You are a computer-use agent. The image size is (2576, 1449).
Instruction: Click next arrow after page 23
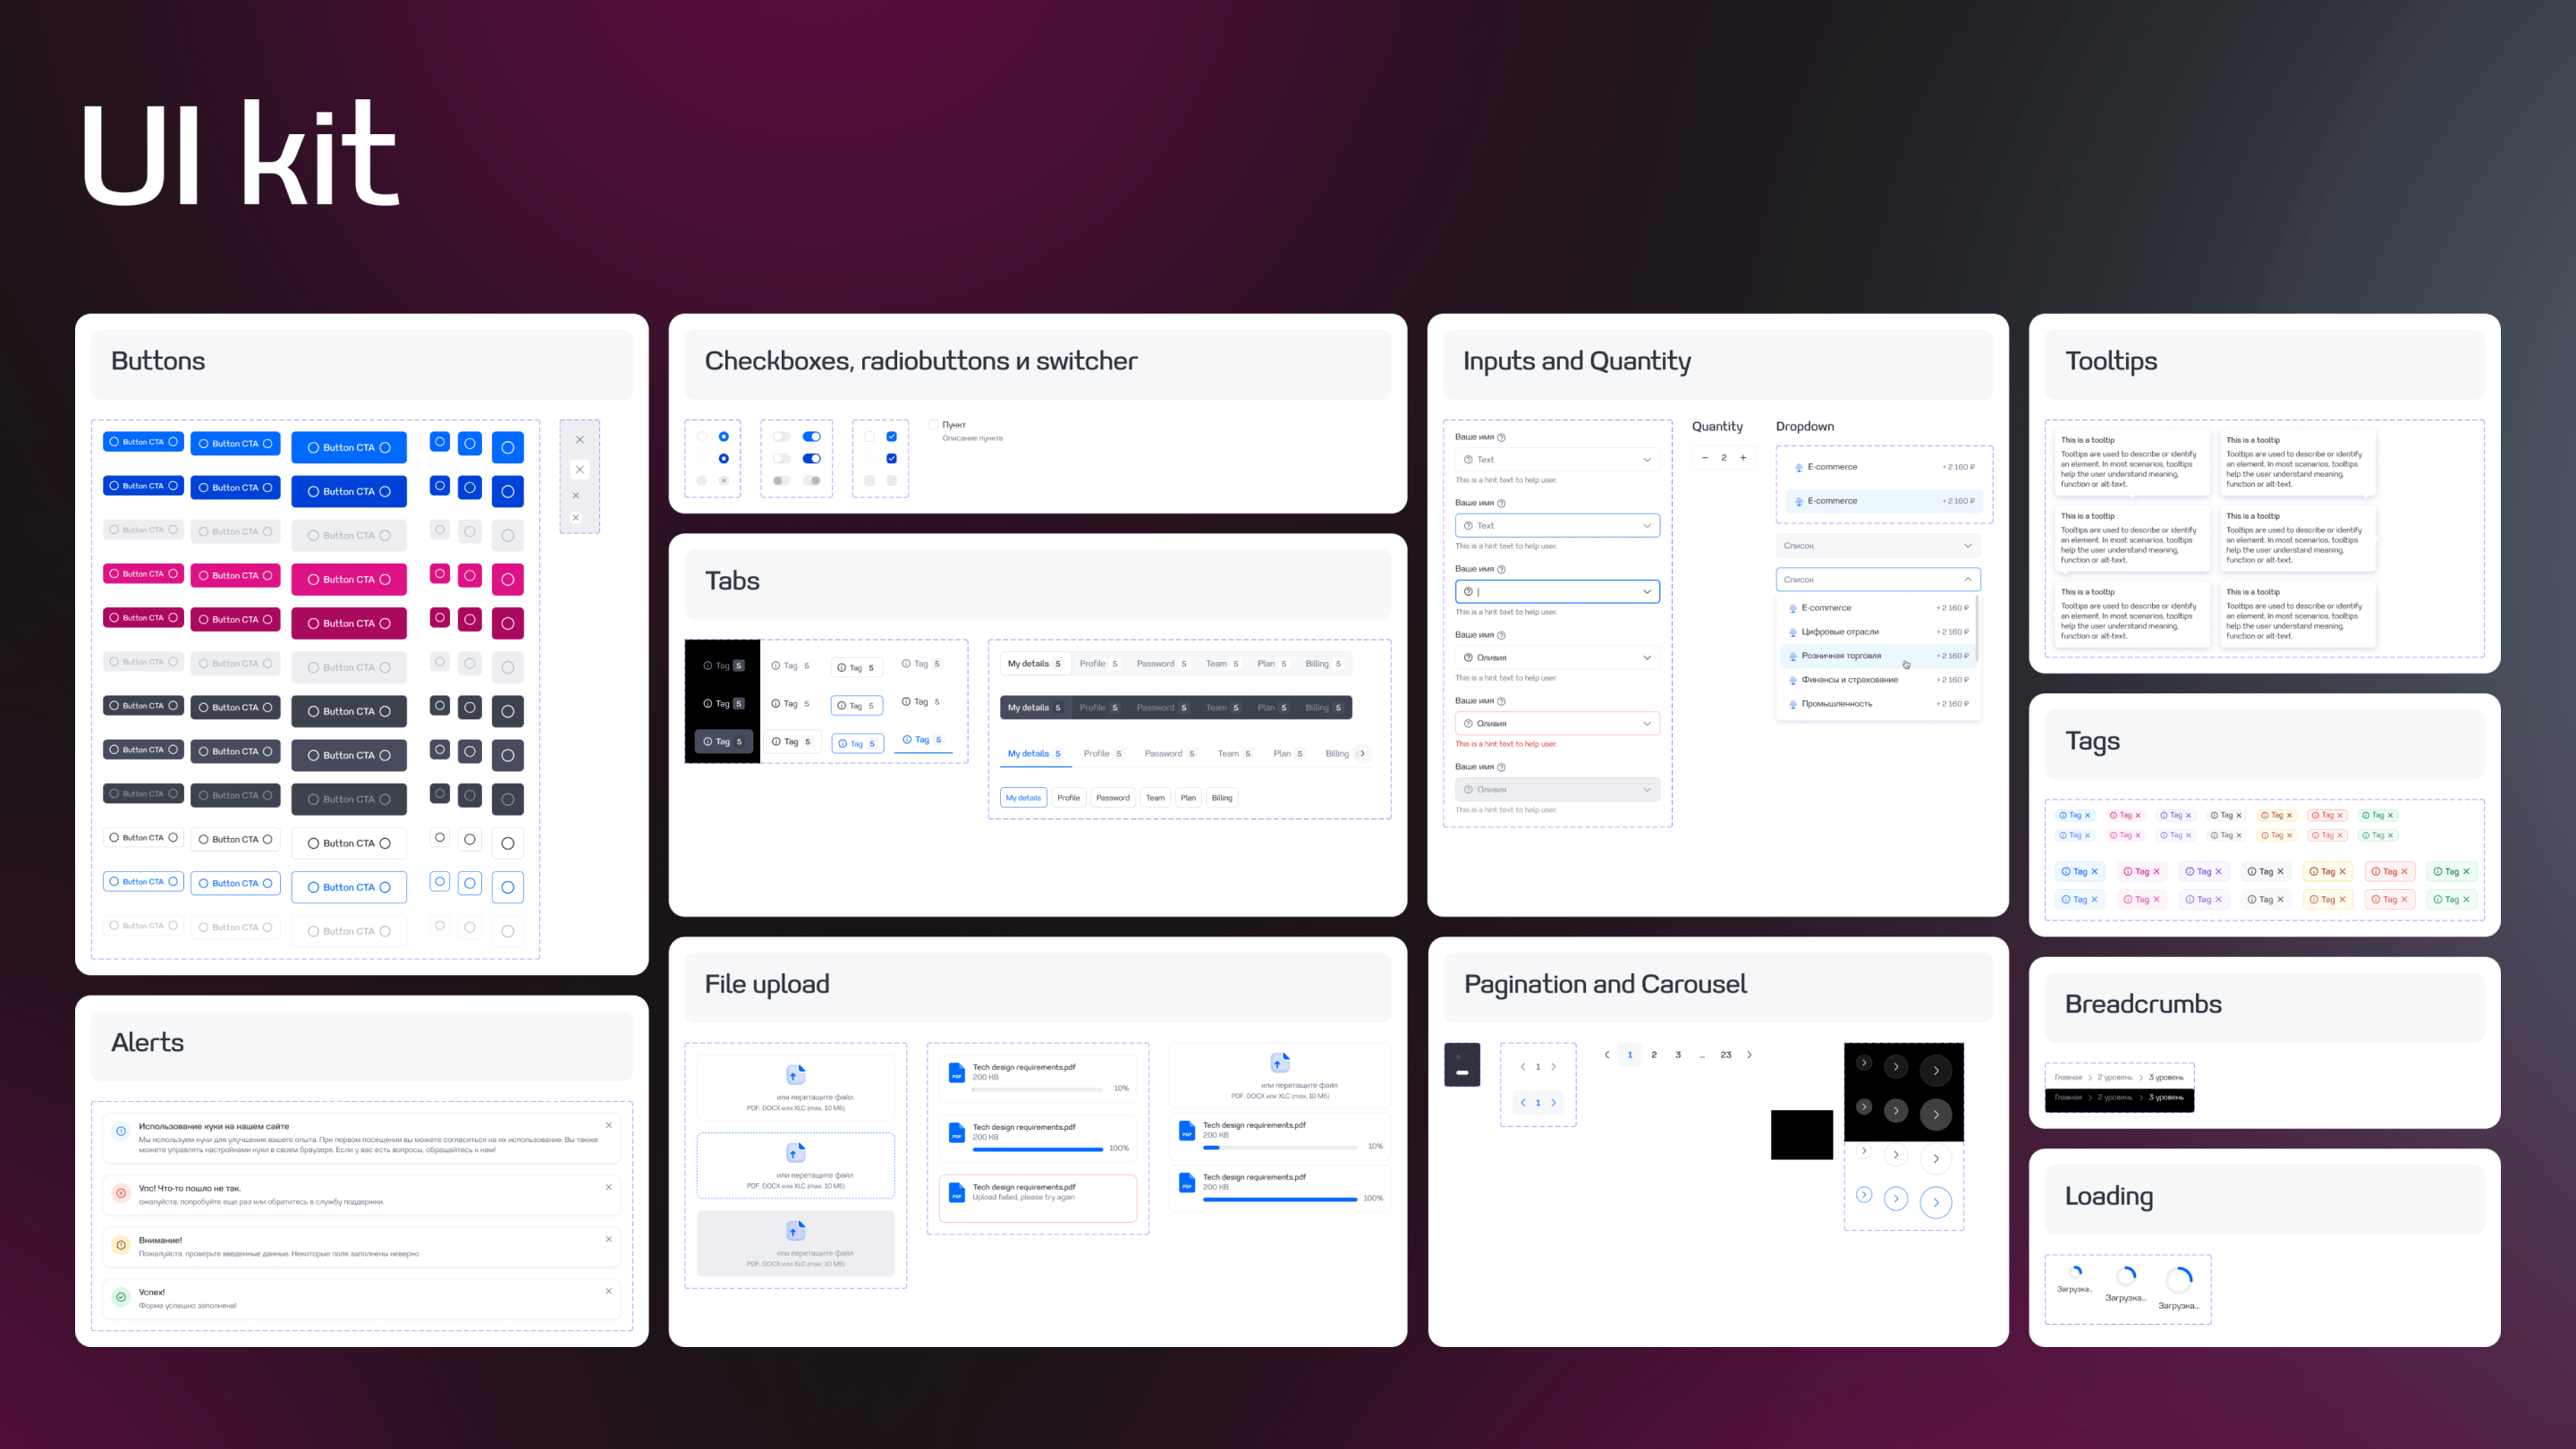coord(1749,1055)
